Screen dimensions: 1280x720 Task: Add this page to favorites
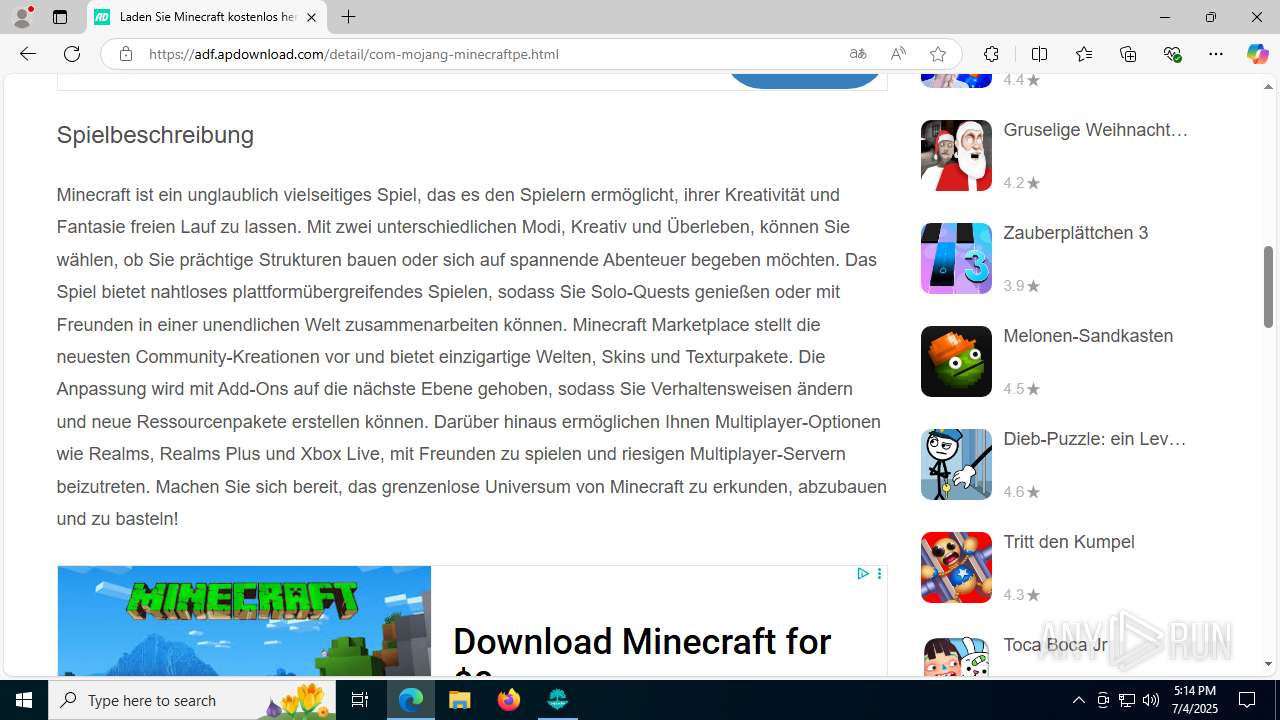pyautogui.click(x=937, y=54)
